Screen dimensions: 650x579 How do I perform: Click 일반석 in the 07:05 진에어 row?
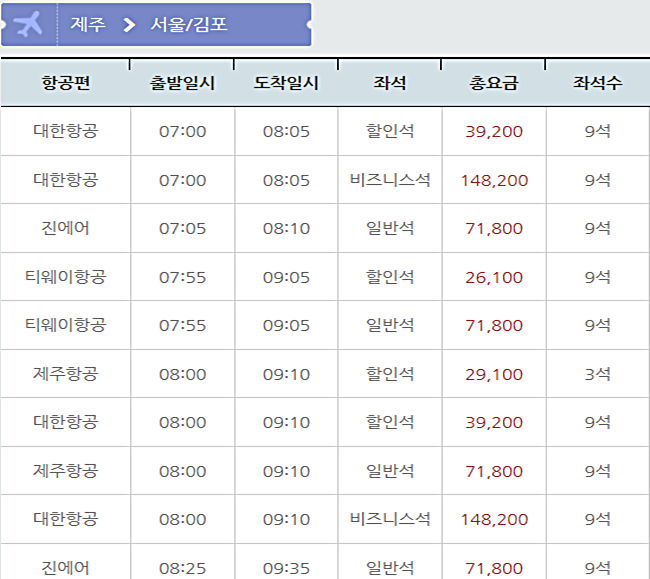pyautogui.click(x=390, y=228)
